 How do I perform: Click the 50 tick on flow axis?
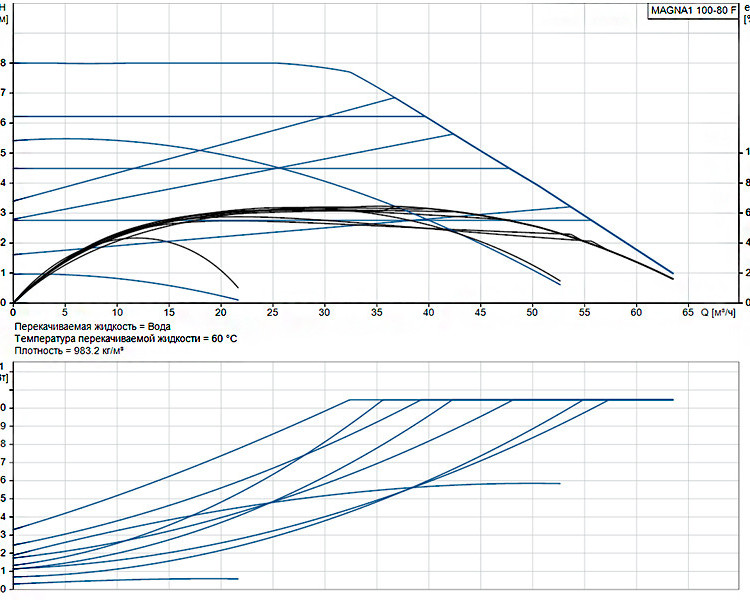point(532,312)
